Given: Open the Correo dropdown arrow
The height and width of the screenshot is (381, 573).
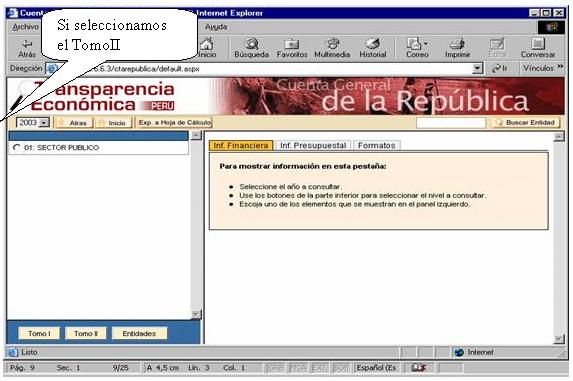Looking at the screenshot, I should coord(426,44).
